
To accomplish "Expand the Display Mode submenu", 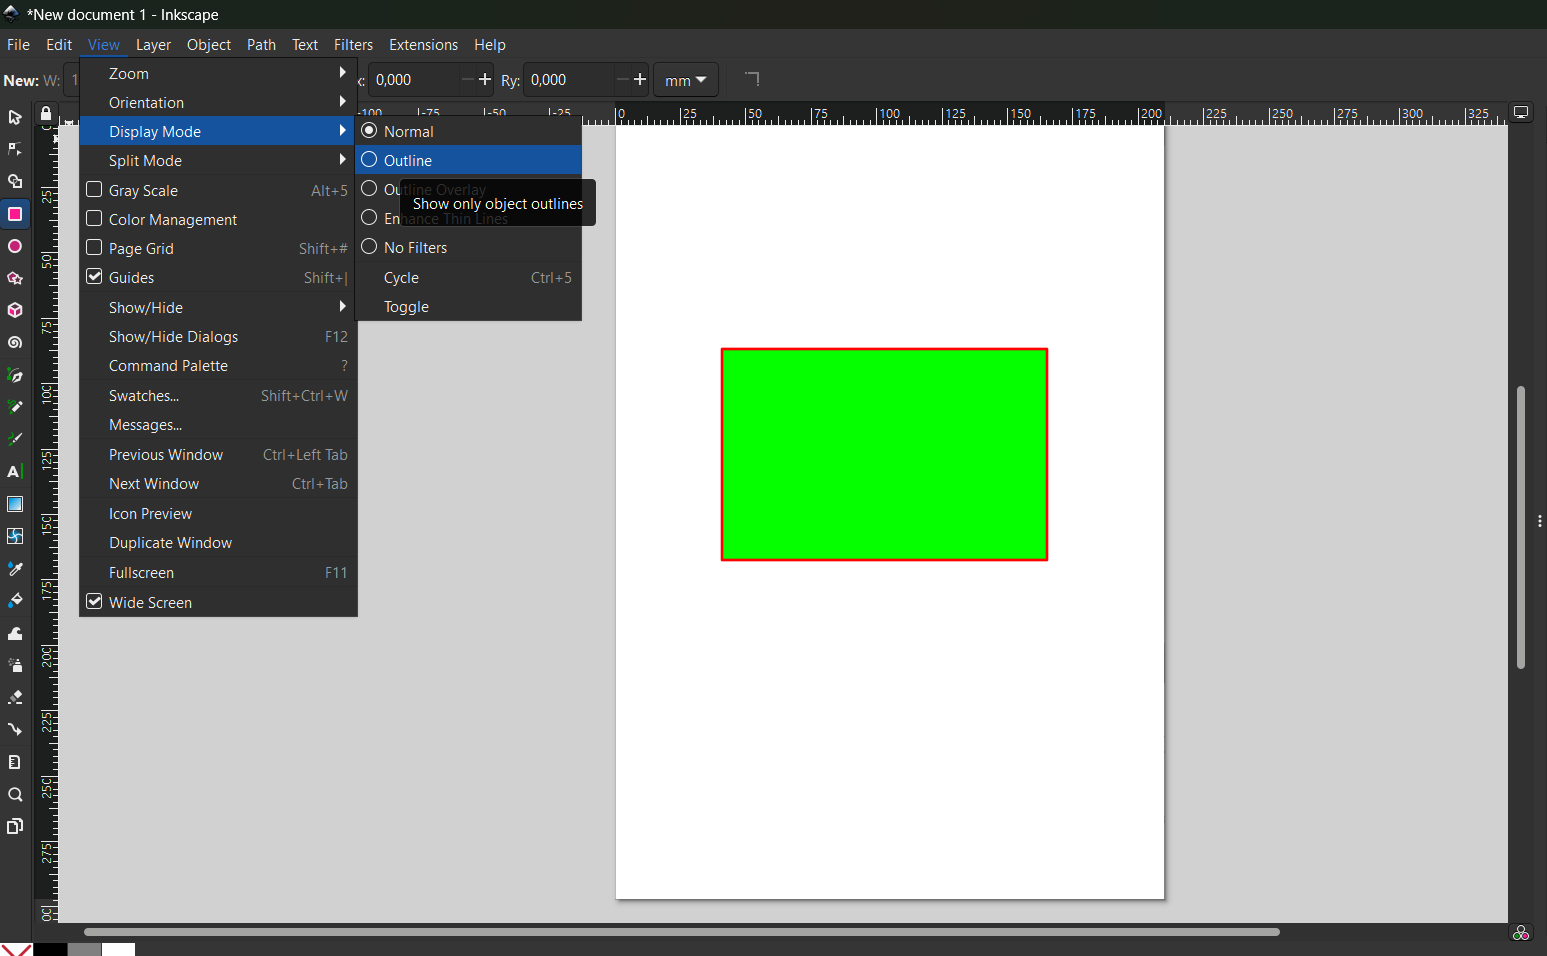I will [218, 131].
